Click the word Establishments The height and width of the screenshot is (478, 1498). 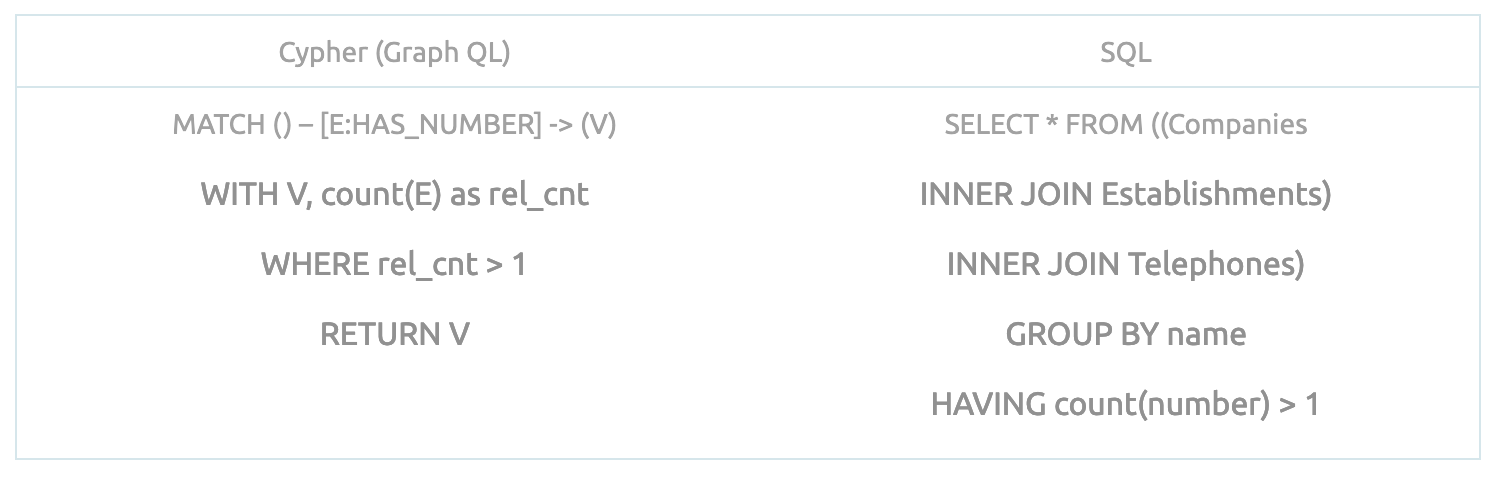1215,194
